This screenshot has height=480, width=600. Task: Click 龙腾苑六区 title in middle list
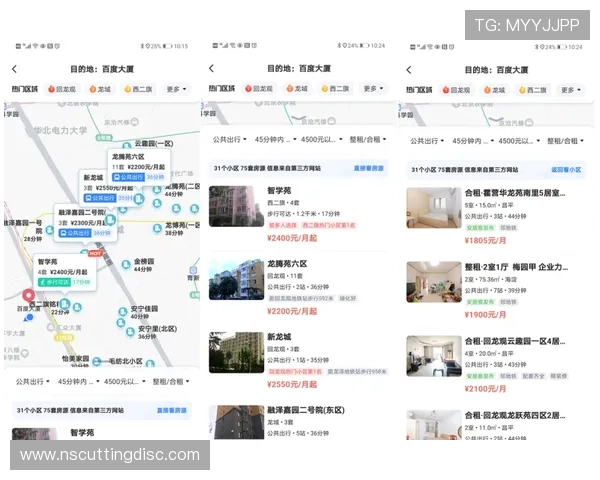(x=287, y=264)
